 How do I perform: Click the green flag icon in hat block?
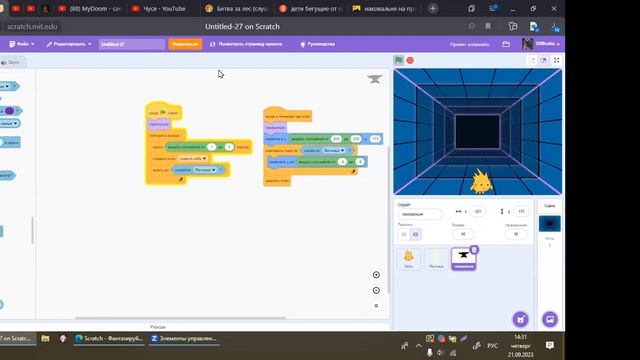click(x=163, y=112)
